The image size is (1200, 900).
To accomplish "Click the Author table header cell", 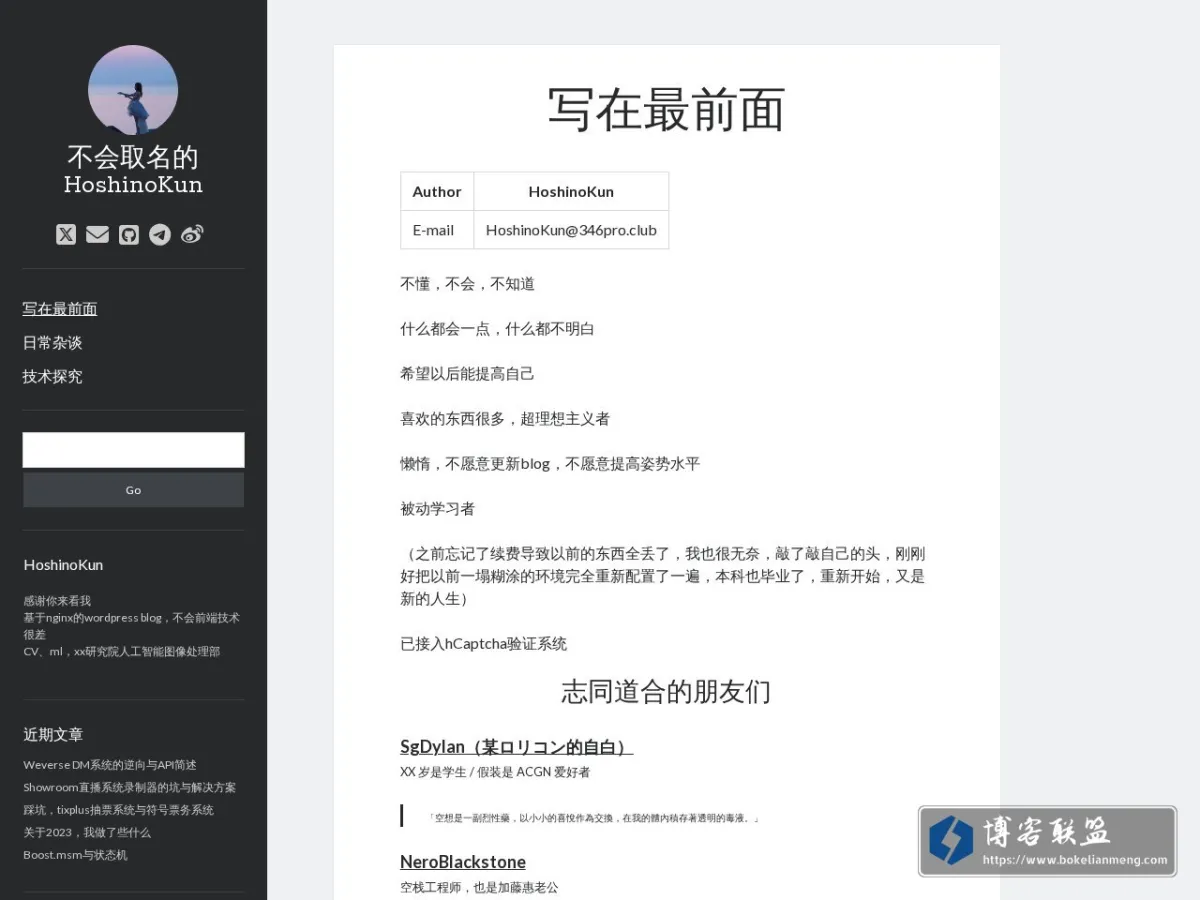I will point(437,192).
